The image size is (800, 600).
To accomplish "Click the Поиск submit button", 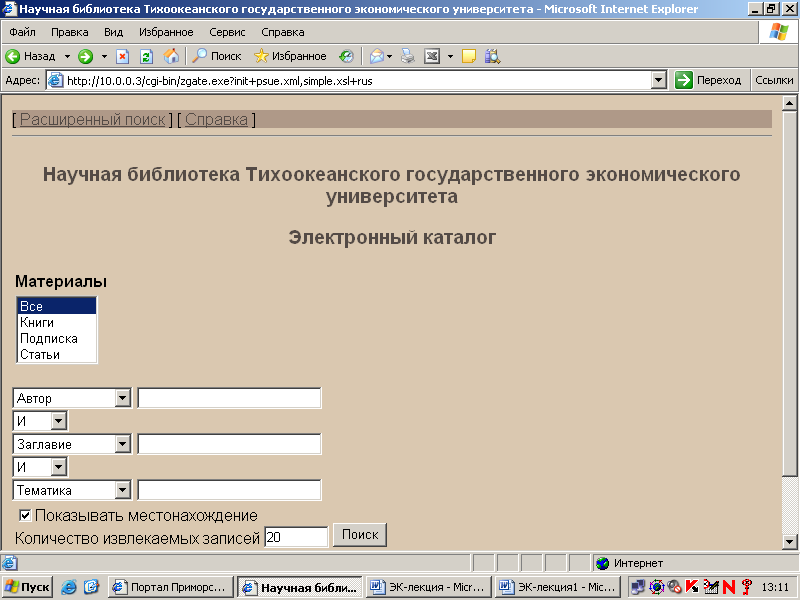I will [x=360, y=535].
